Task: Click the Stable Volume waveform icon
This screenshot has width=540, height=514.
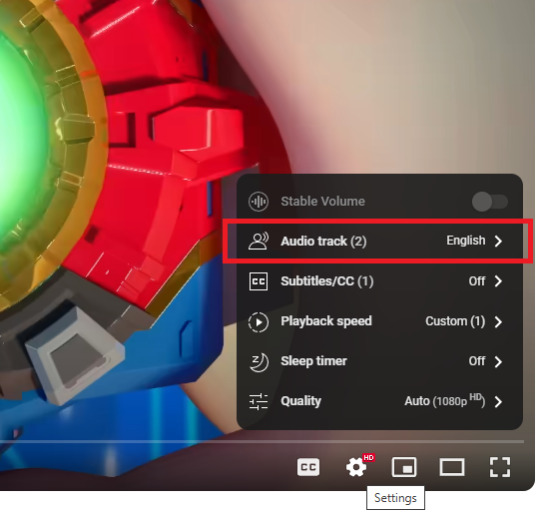Action: click(x=258, y=201)
